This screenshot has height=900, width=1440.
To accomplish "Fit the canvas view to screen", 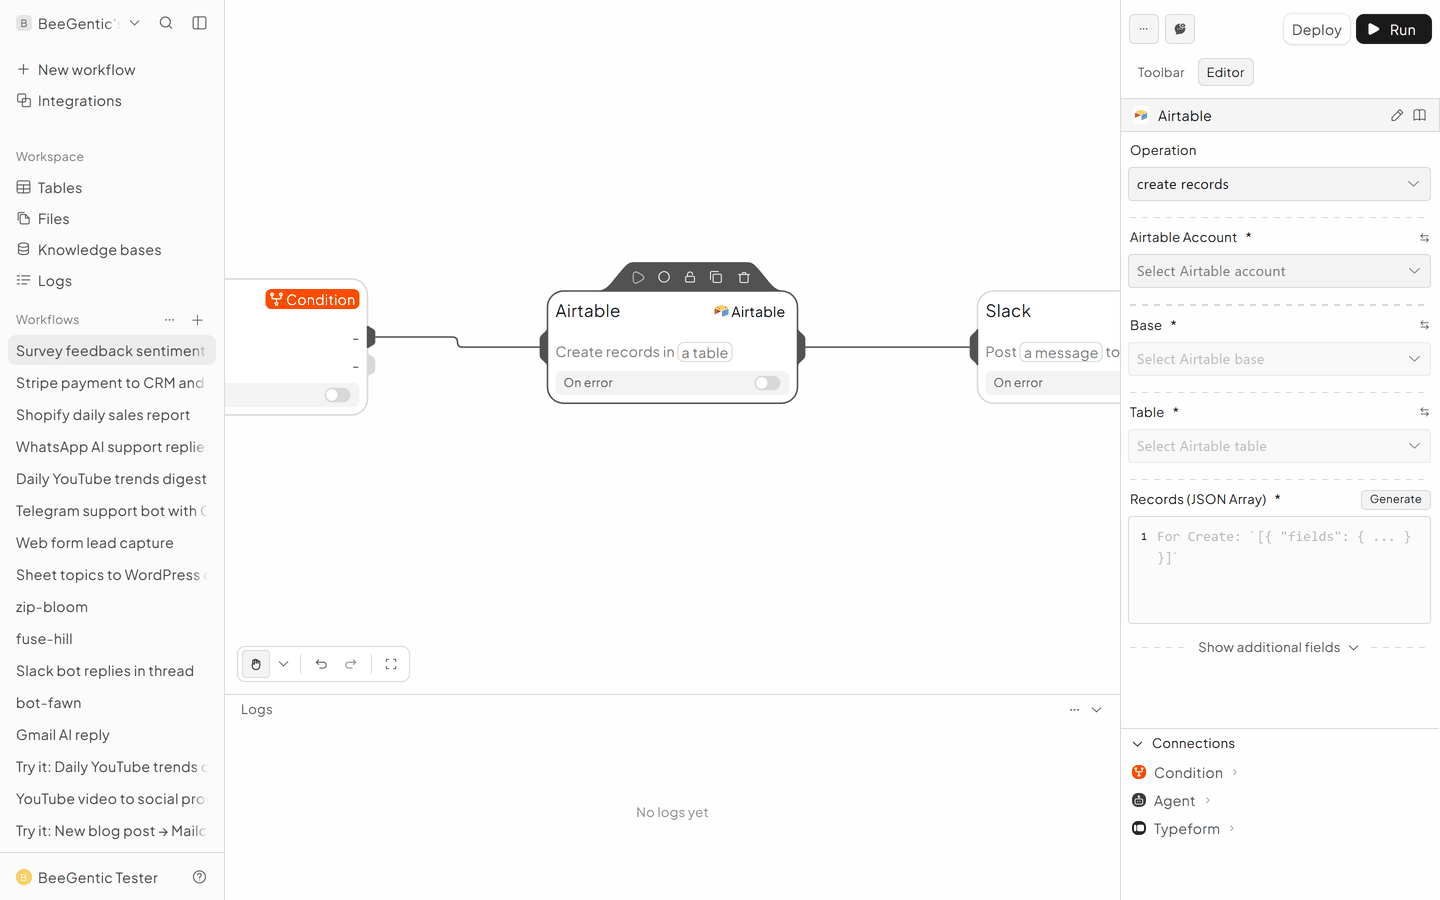I will pyautogui.click(x=391, y=664).
